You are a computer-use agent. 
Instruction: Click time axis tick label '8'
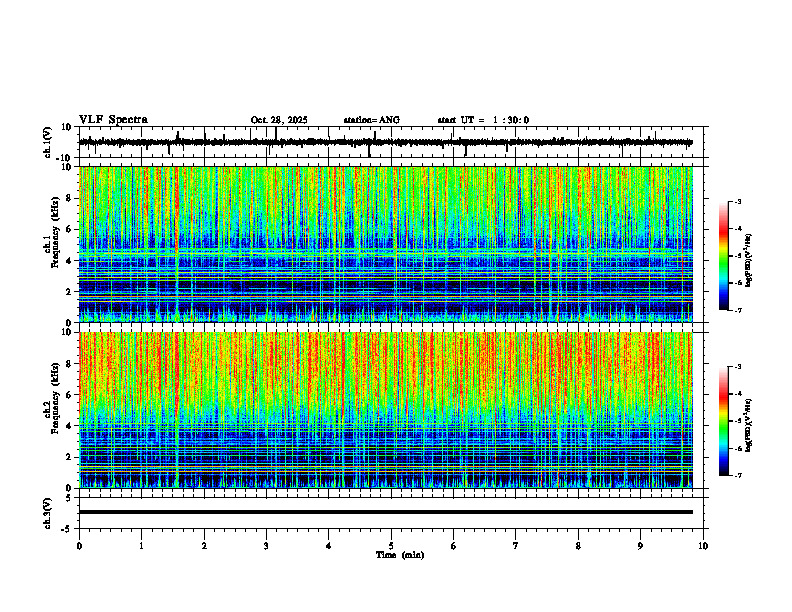pyautogui.click(x=578, y=546)
